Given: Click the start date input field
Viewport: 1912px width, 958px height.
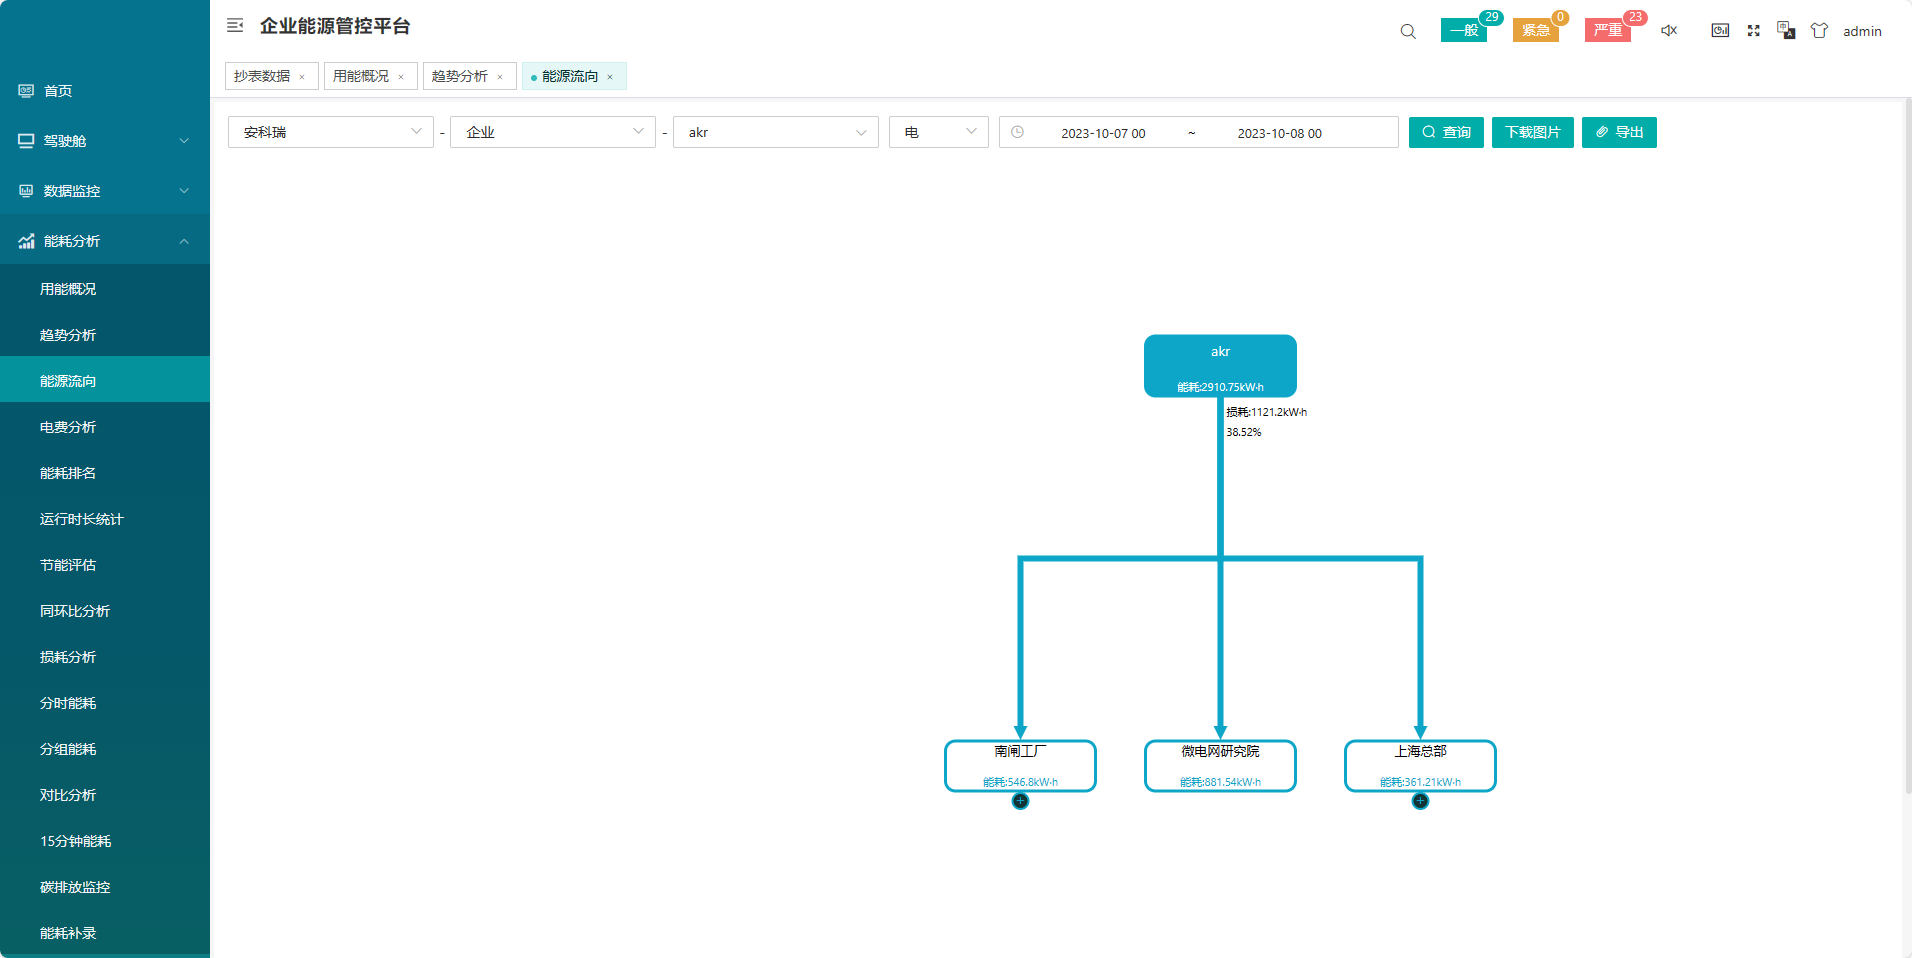Looking at the screenshot, I should [1103, 133].
